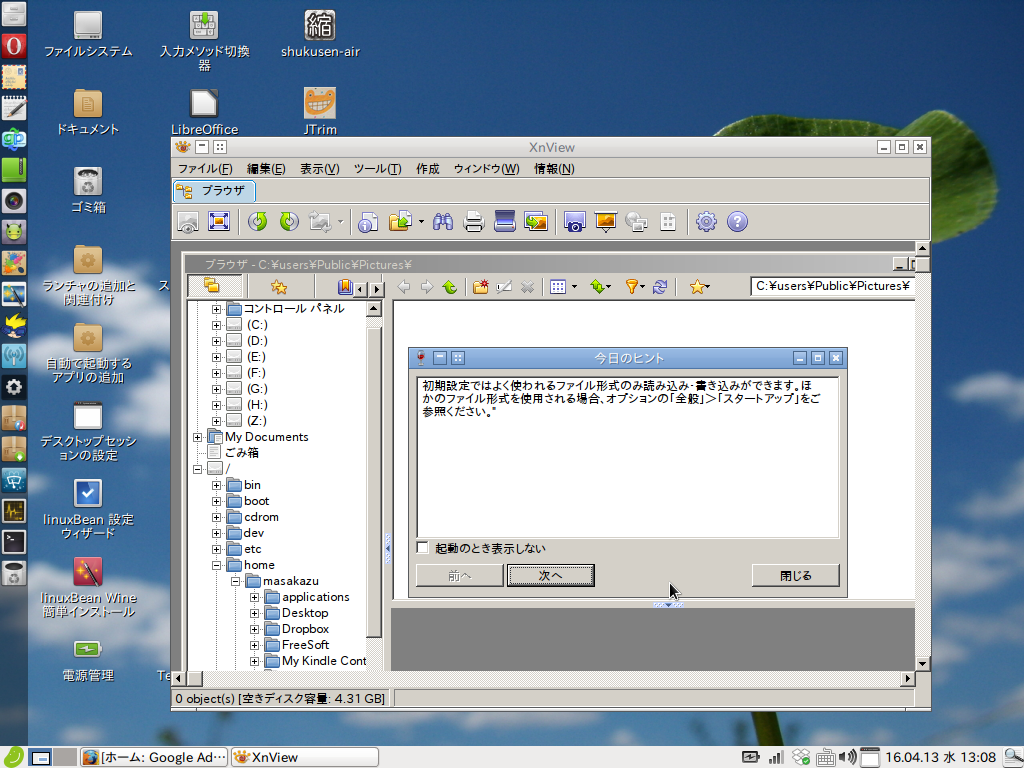Open the ツール menu
Image resolution: width=1024 pixels, height=768 pixels.
376,169
